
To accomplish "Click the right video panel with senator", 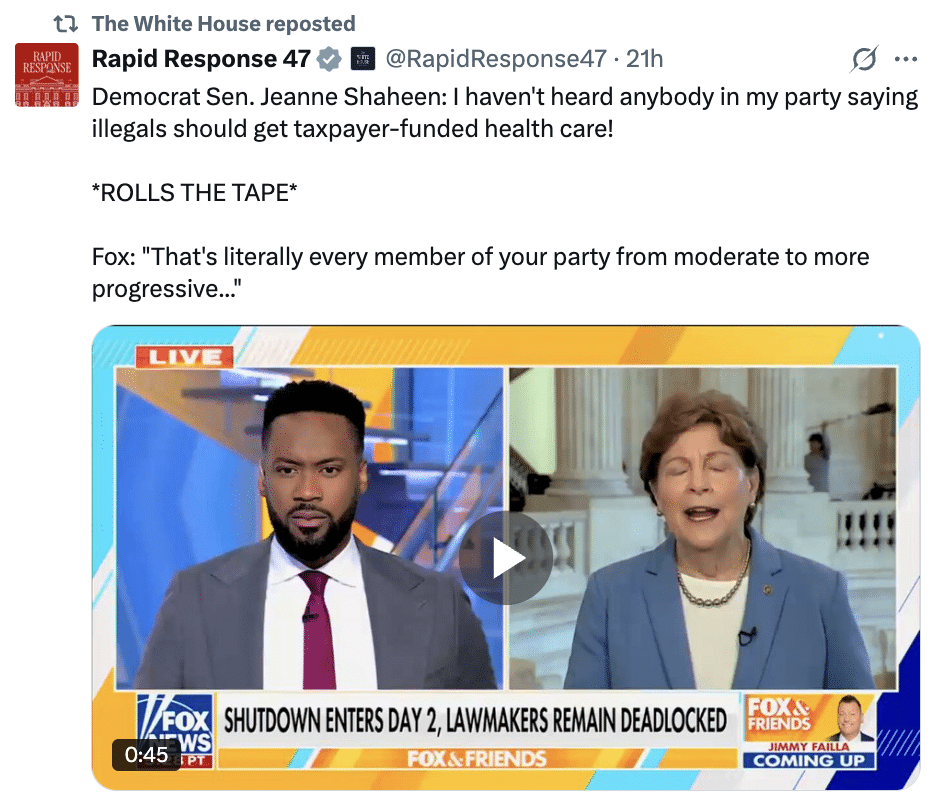I will (x=703, y=529).
